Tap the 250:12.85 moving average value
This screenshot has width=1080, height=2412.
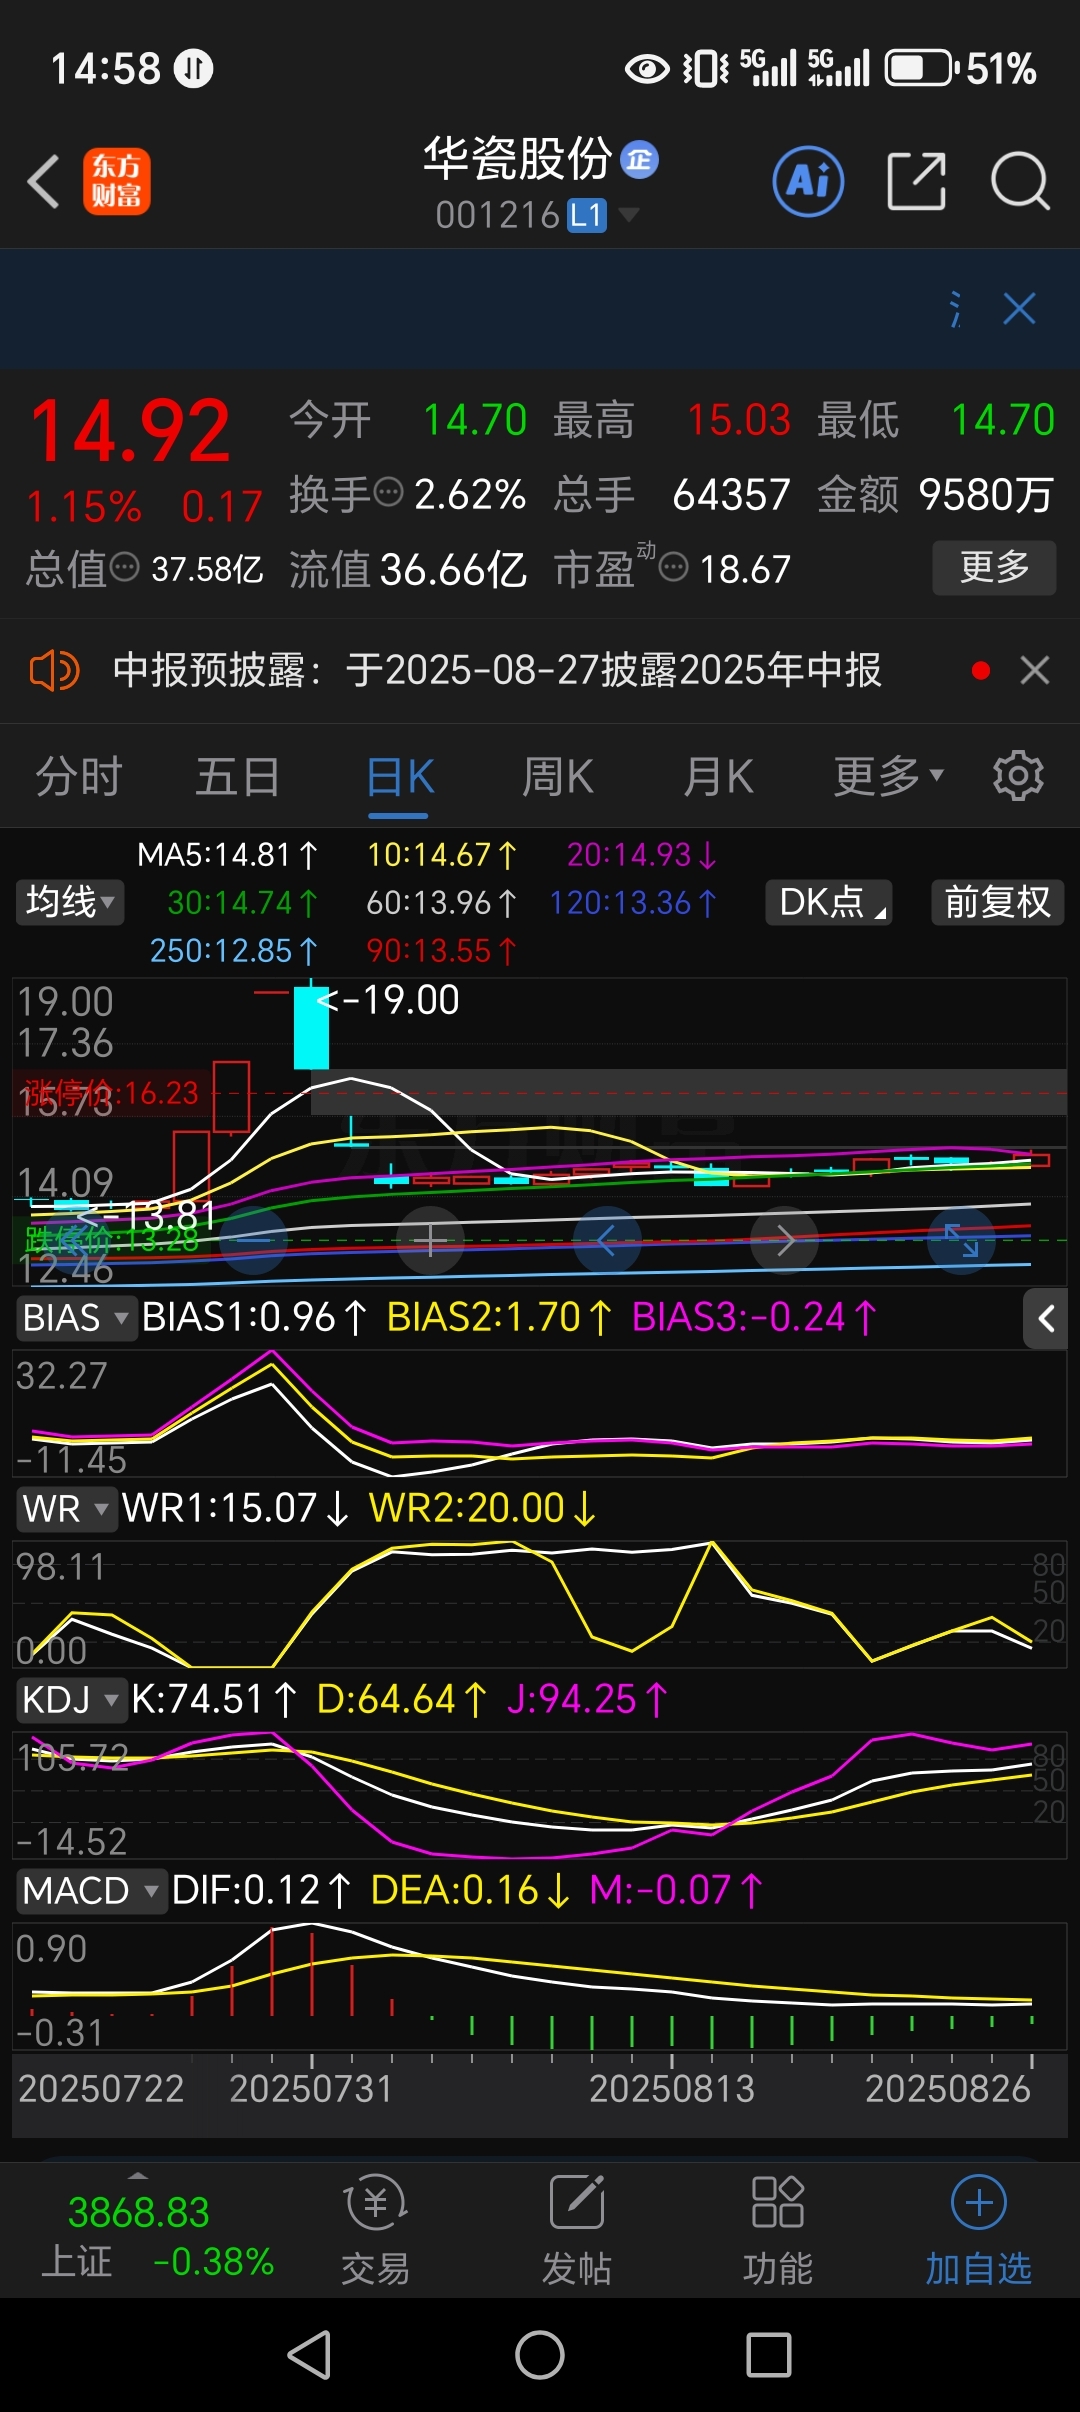pyautogui.click(x=234, y=950)
